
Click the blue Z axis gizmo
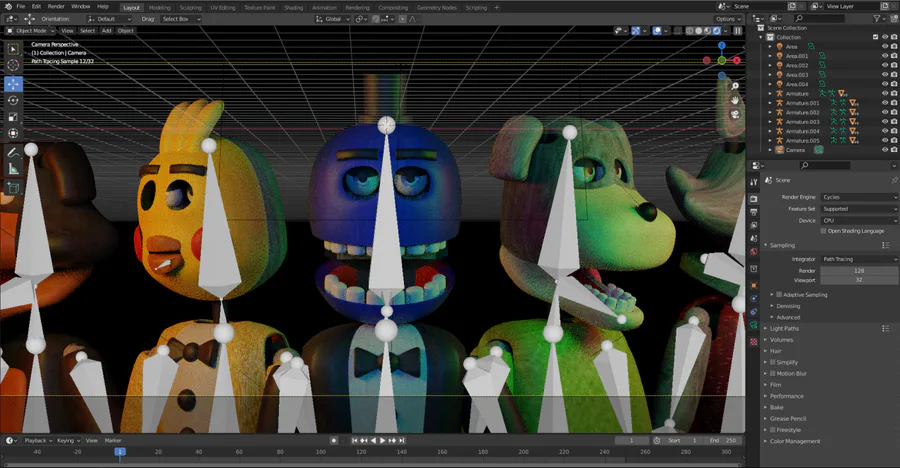721,45
